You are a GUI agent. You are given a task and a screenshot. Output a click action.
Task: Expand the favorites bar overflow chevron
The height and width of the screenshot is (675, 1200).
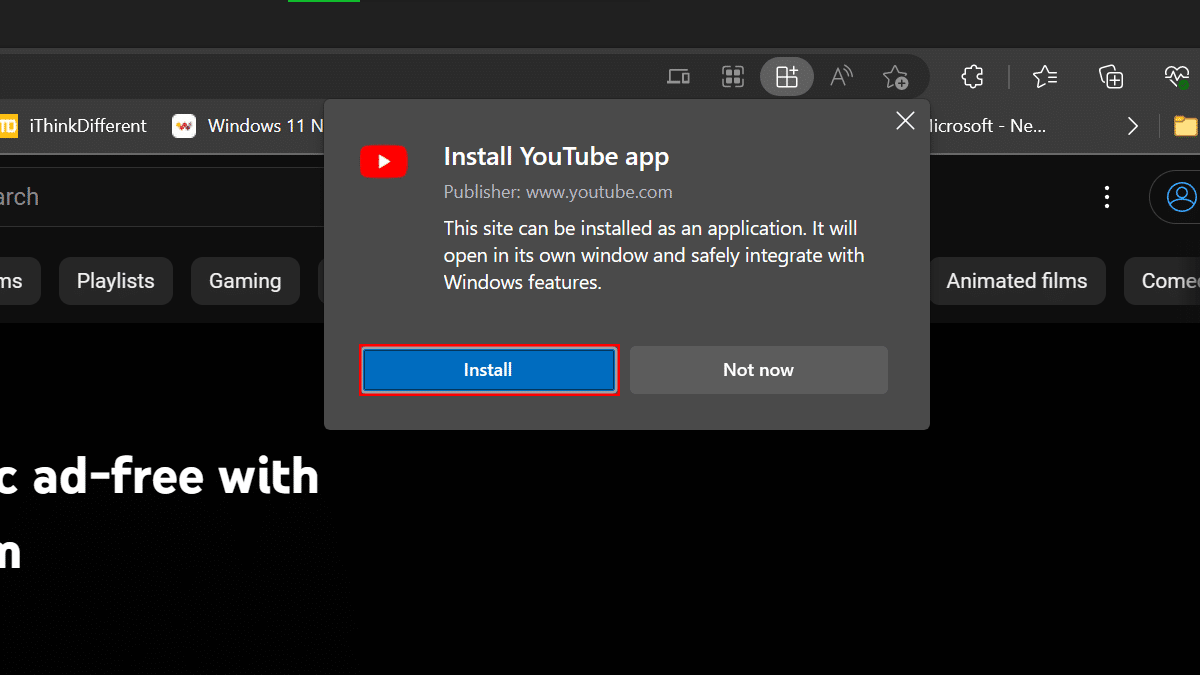[1132, 126]
